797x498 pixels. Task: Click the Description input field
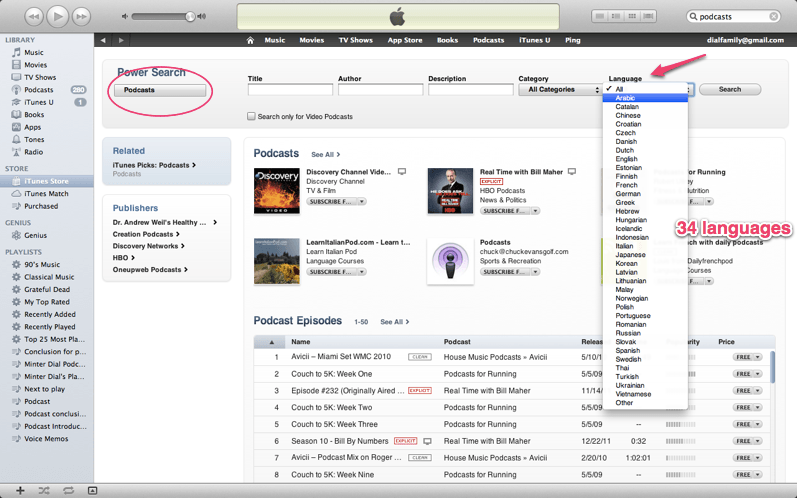471,89
